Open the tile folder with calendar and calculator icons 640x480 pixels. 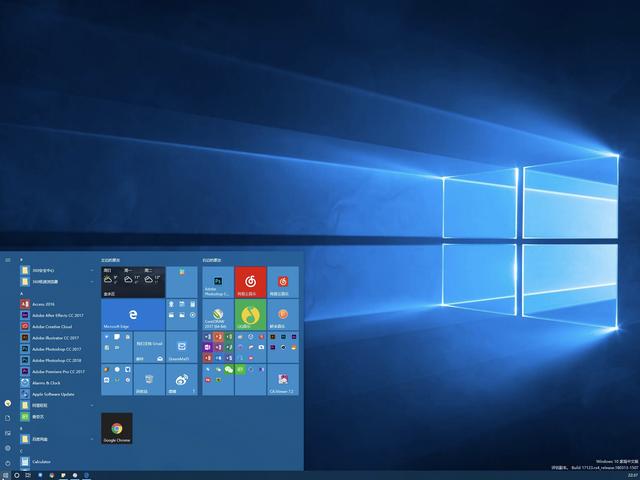click(x=182, y=315)
